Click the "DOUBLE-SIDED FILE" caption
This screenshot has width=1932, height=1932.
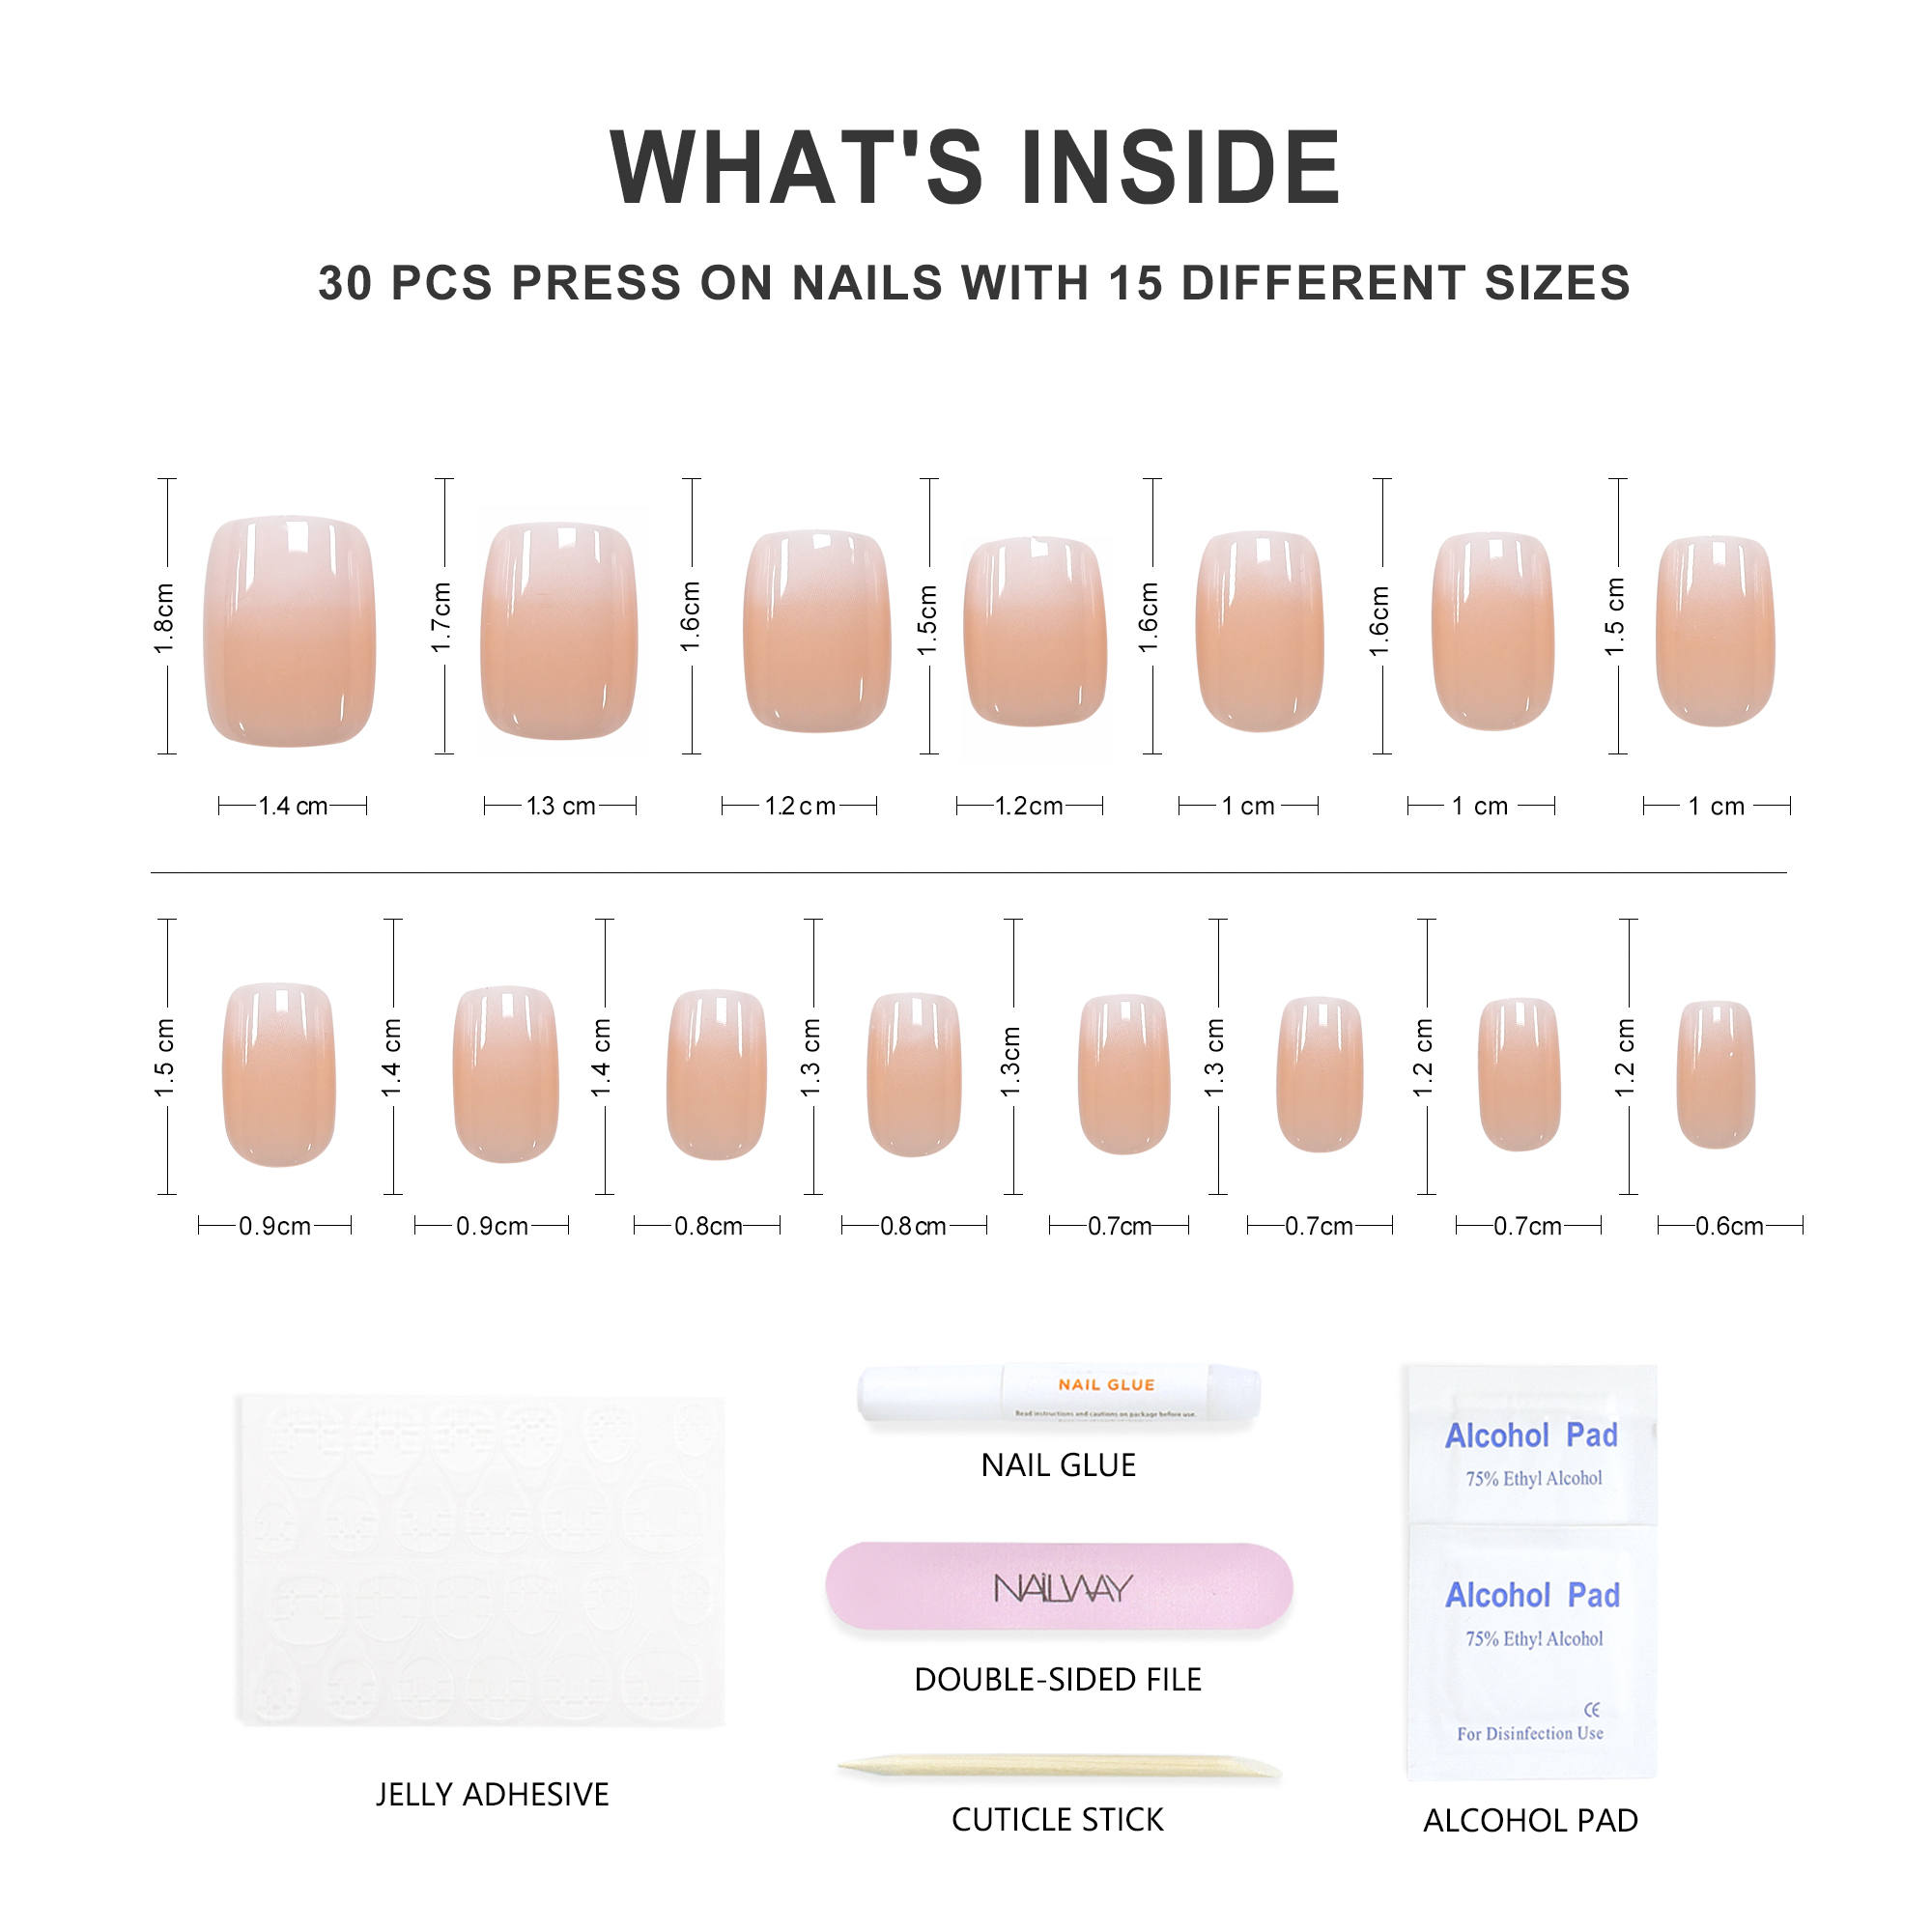(x=1057, y=1680)
